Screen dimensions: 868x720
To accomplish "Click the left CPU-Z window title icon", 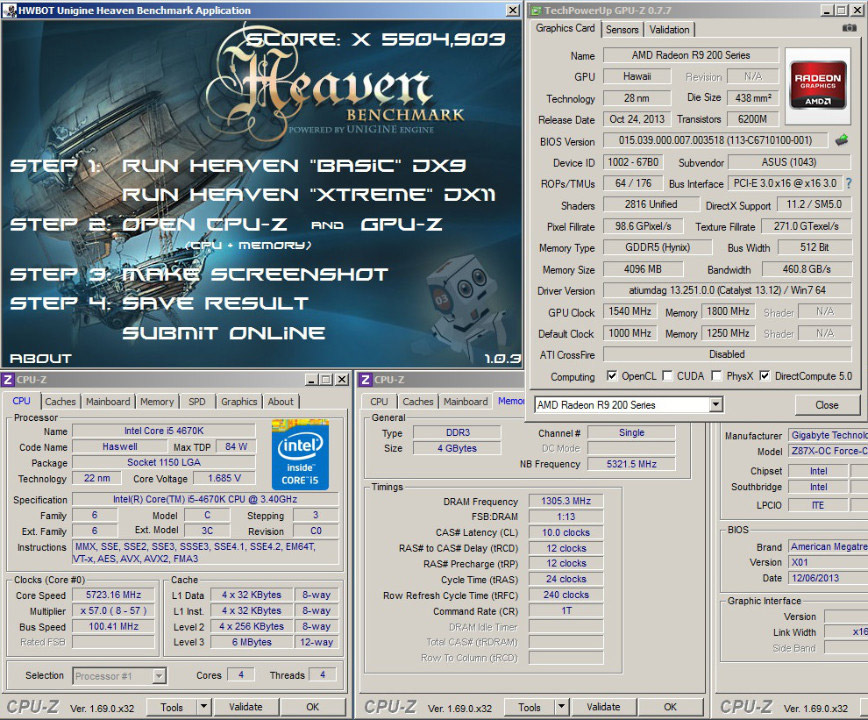I will (8, 380).
